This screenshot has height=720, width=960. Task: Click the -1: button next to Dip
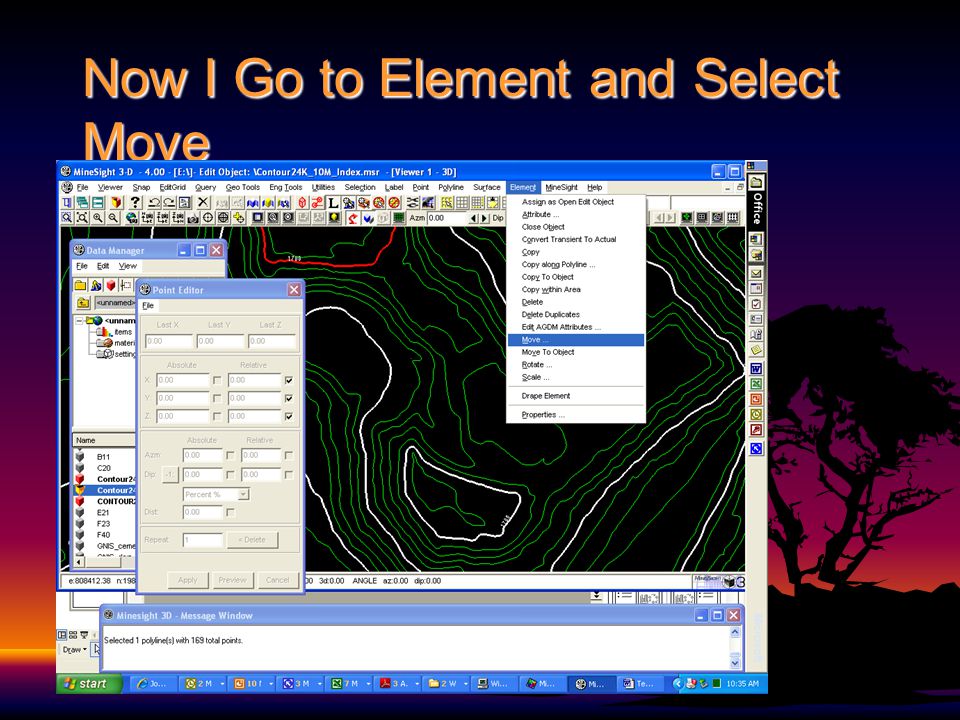pyautogui.click(x=170, y=474)
